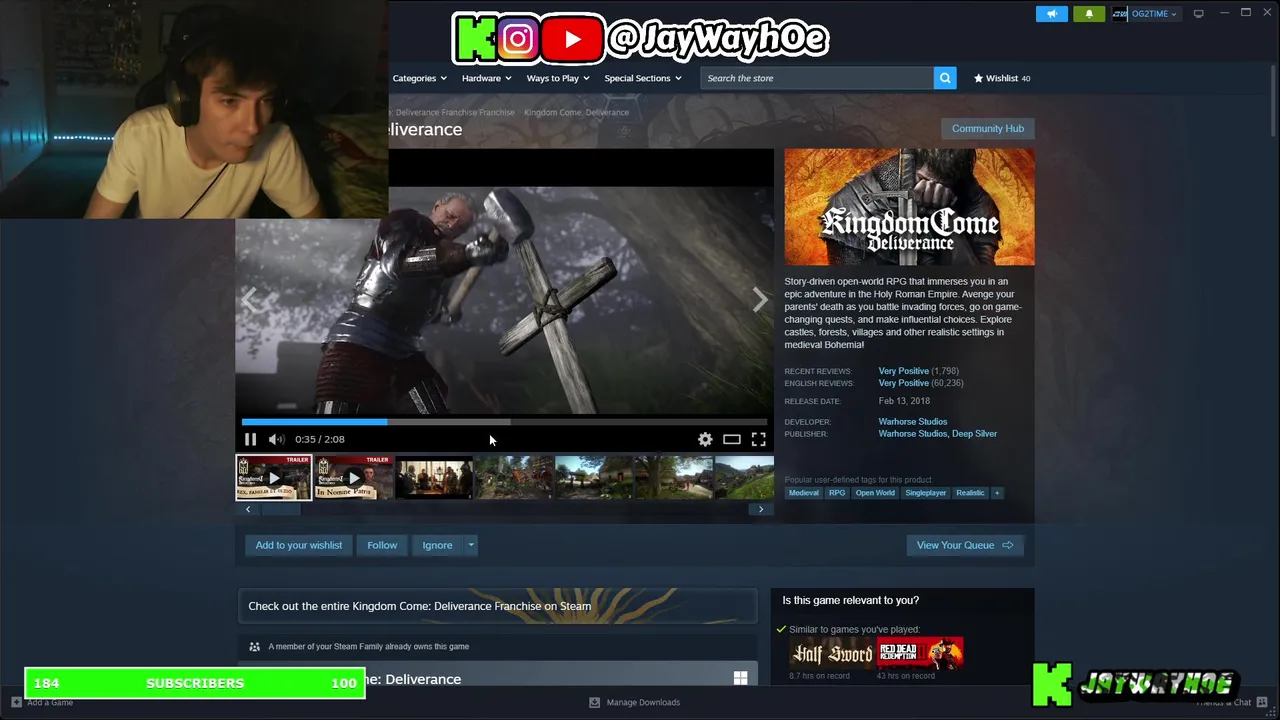The width and height of the screenshot is (1280, 720).
Task: Click Manage Downloads text
Action: (643, 702)
